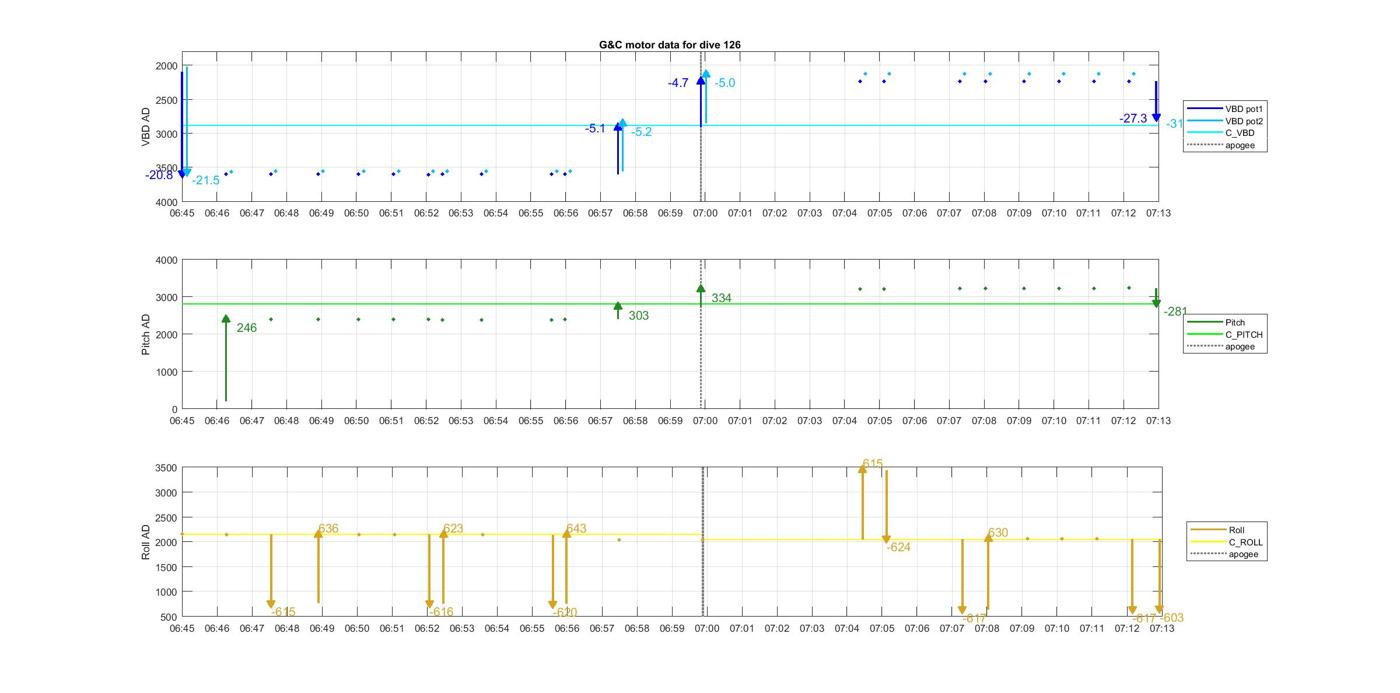Click the '-624' roll data label
The width and height of the screenshot is (1400, 693).
[x=899, y=546]
